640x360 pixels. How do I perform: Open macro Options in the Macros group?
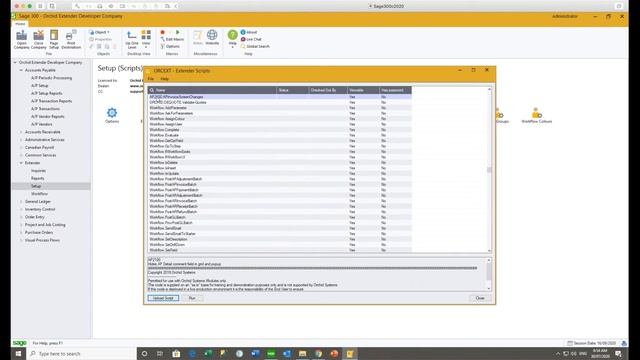click(170, 46)
